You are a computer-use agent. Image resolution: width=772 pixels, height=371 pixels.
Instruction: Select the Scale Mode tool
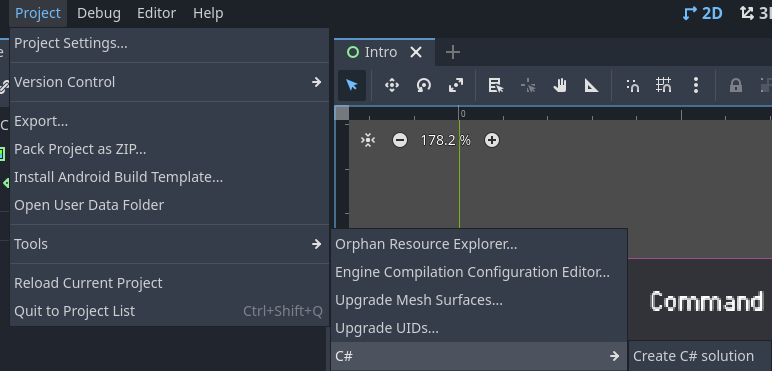(456, 85)
